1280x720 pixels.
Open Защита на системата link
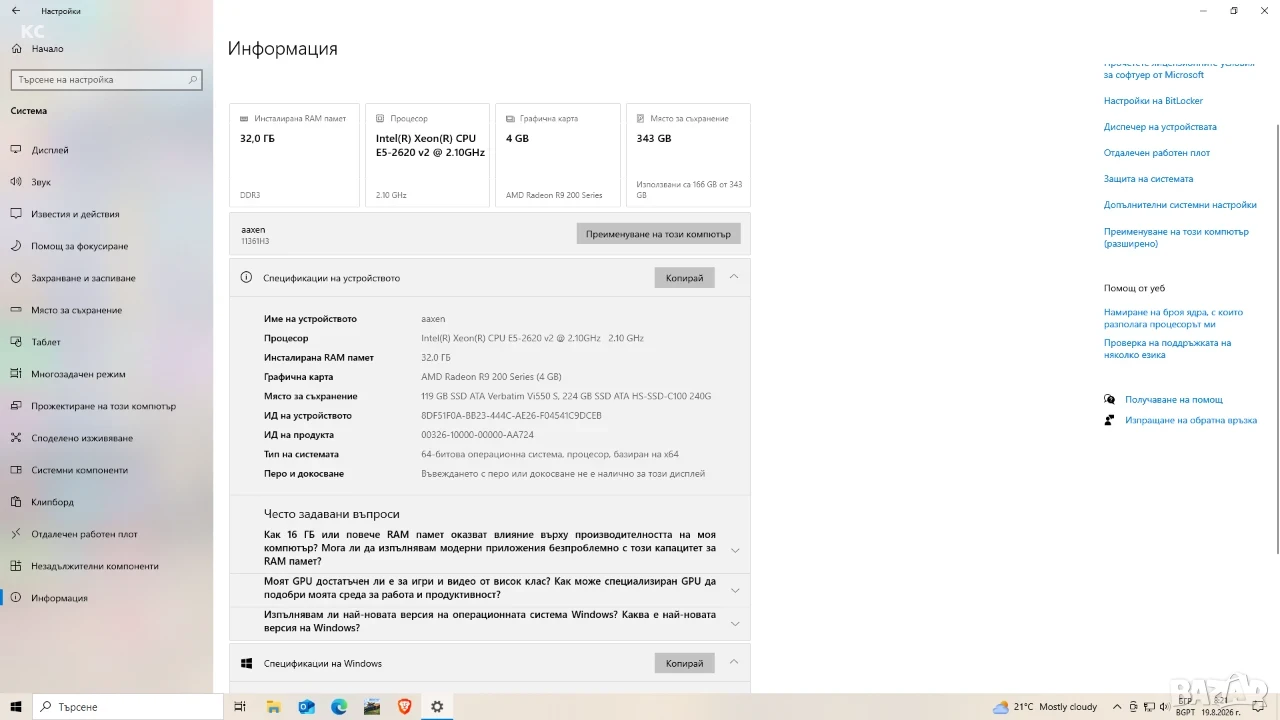click(1148, 179)
